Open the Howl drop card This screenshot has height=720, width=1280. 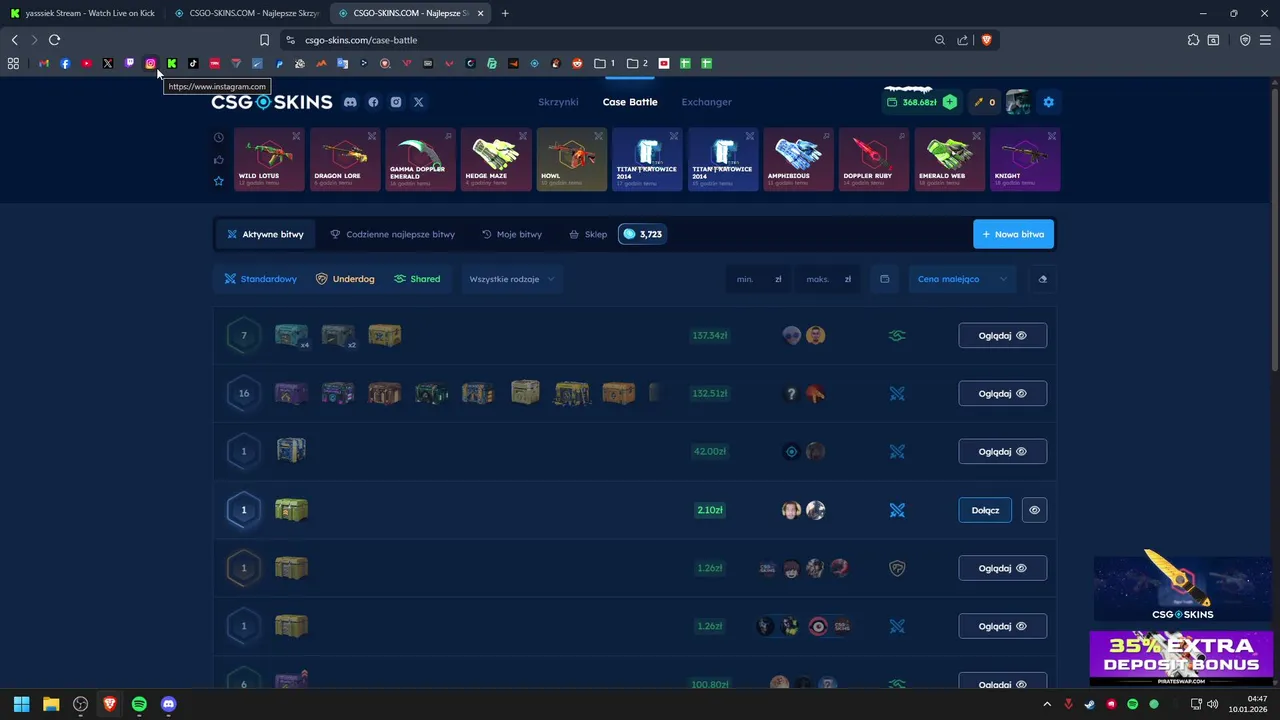pos(572,159)
